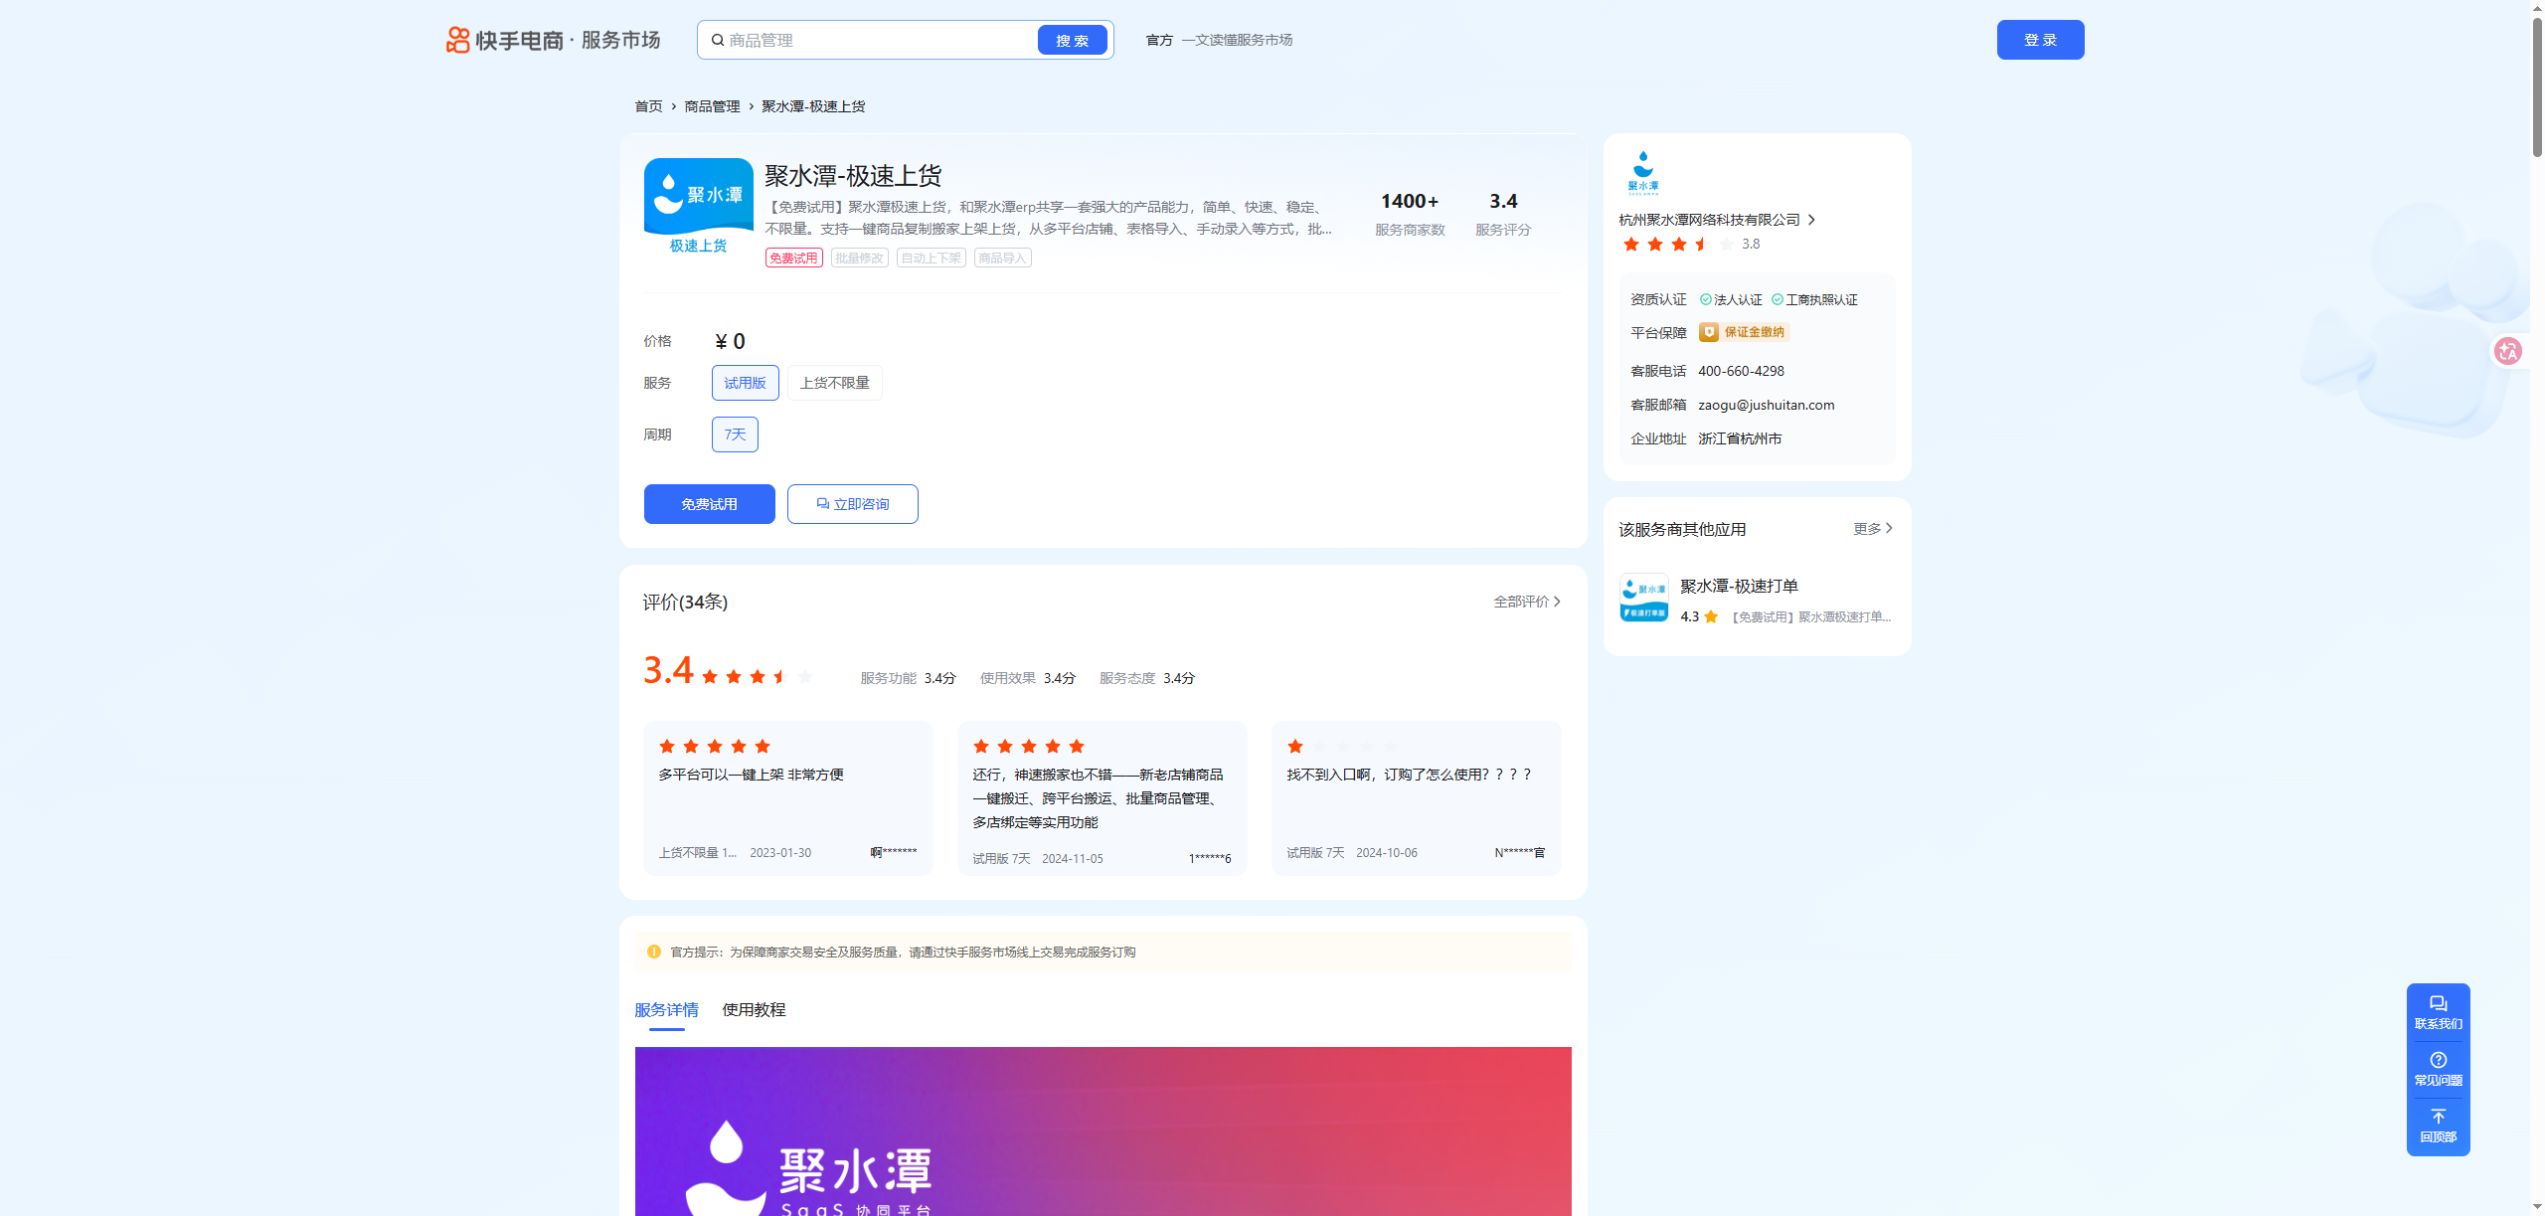Screen dimensions: 2545x1216
Task: Click customer service phone 400-660-4298
Action: [1741, 371]
